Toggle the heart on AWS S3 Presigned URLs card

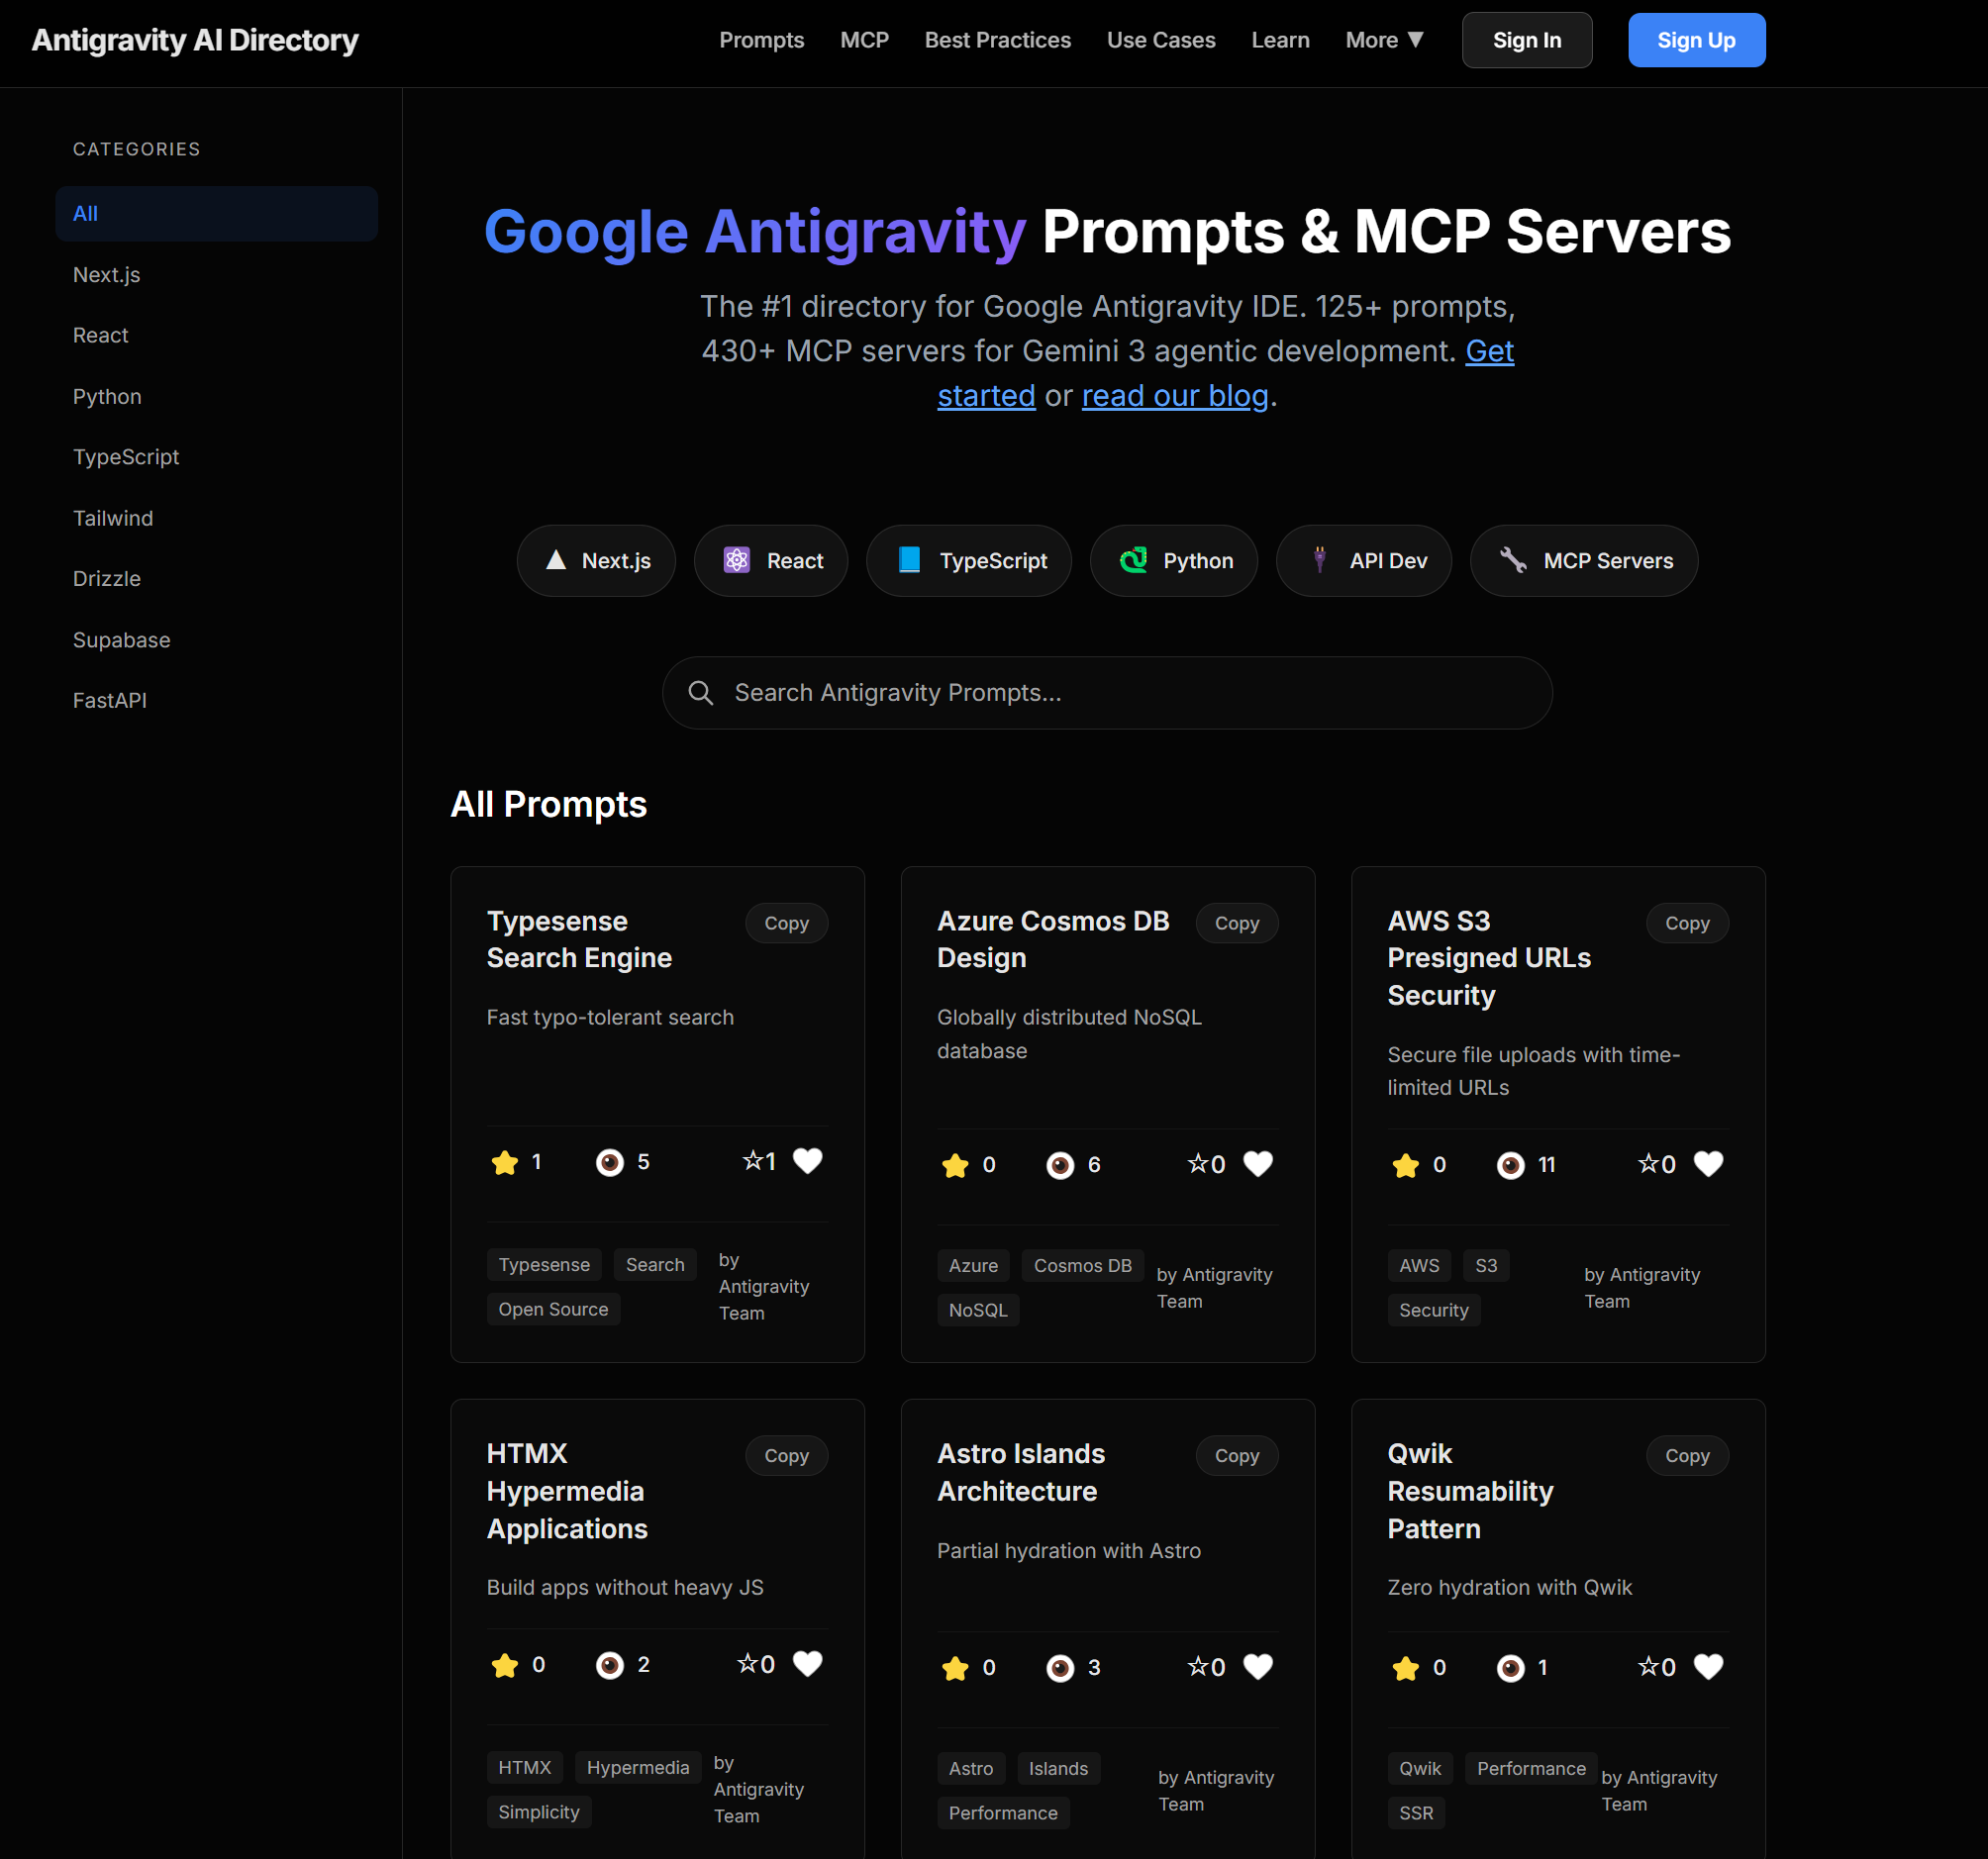click(x=1707, y=1163)
